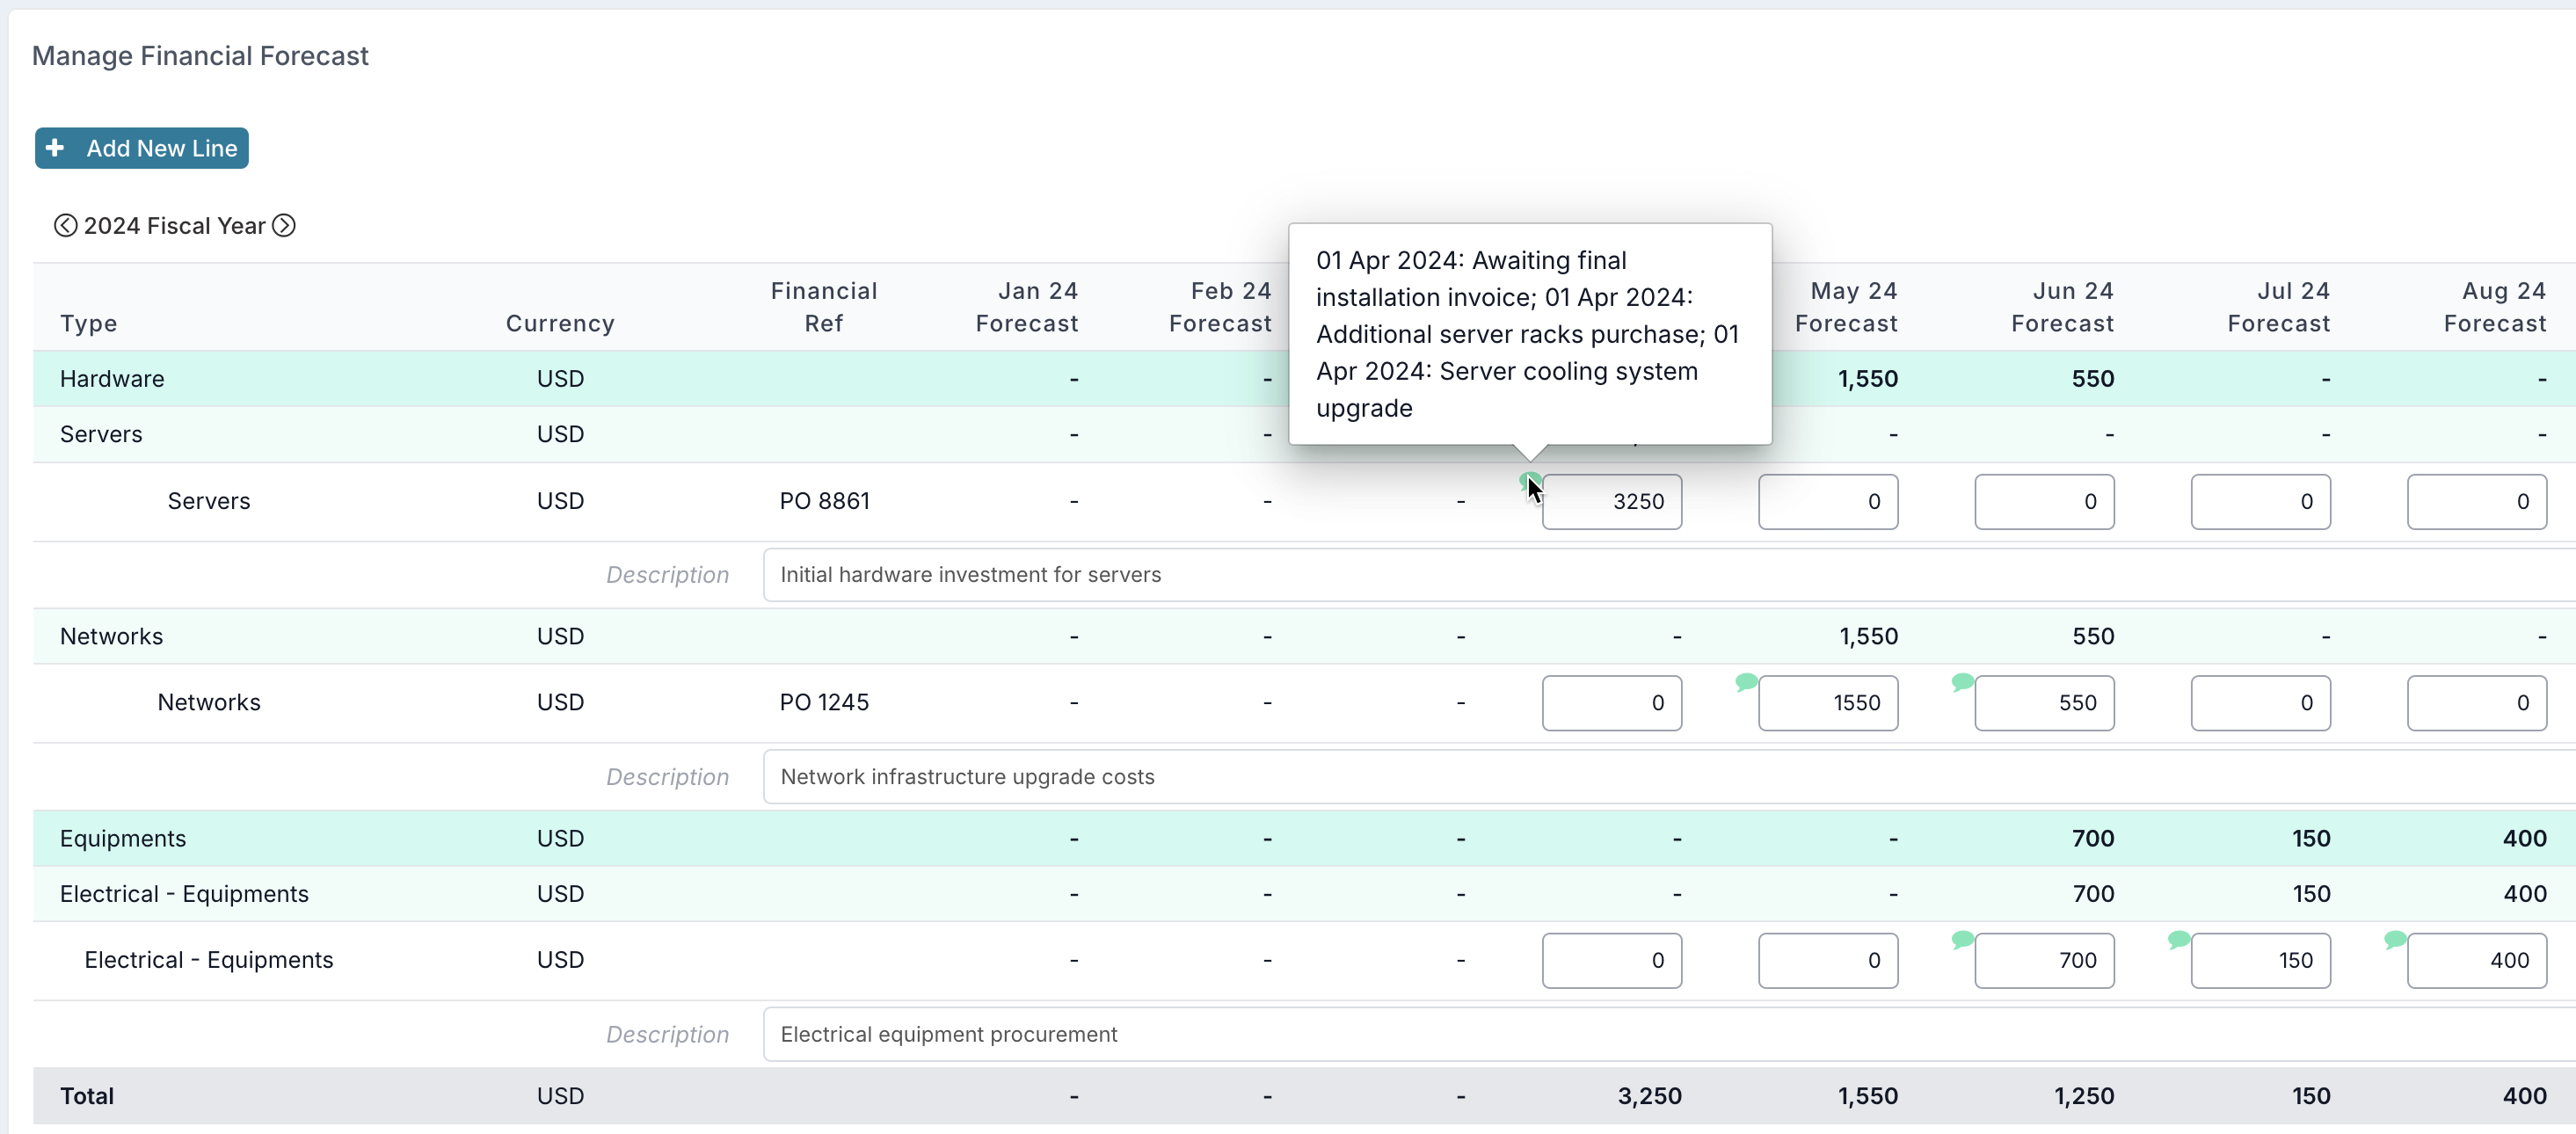Open comment bubble on Servers Apr 24 cell

(x=1529, y=481)
